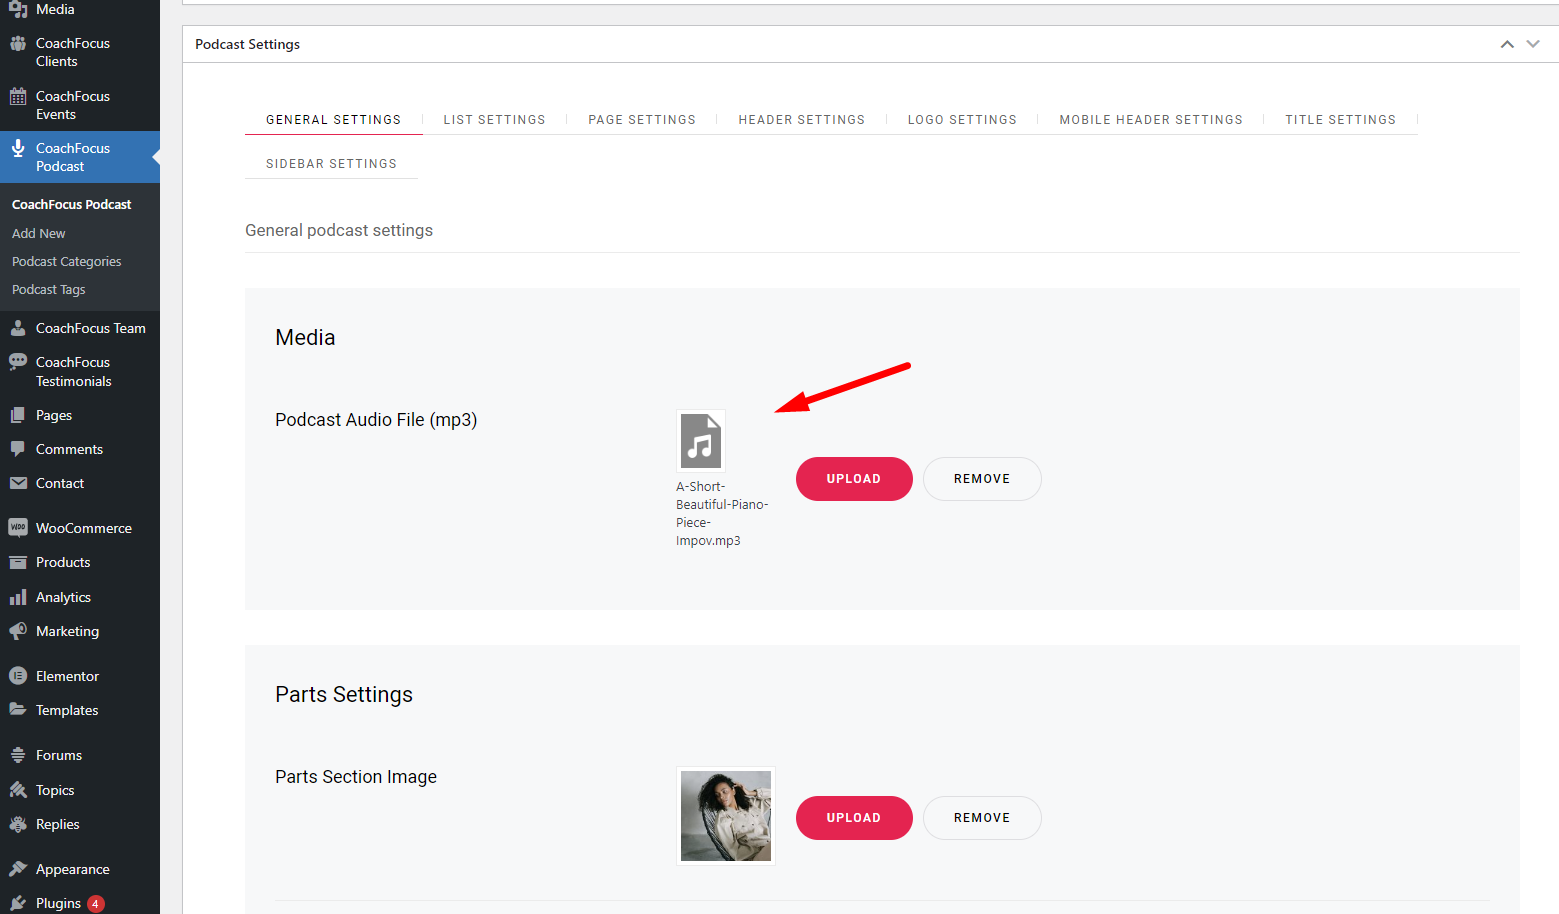1559x914 pixels.
Task: Open Add New podcast link
Action: coord(39,233)
